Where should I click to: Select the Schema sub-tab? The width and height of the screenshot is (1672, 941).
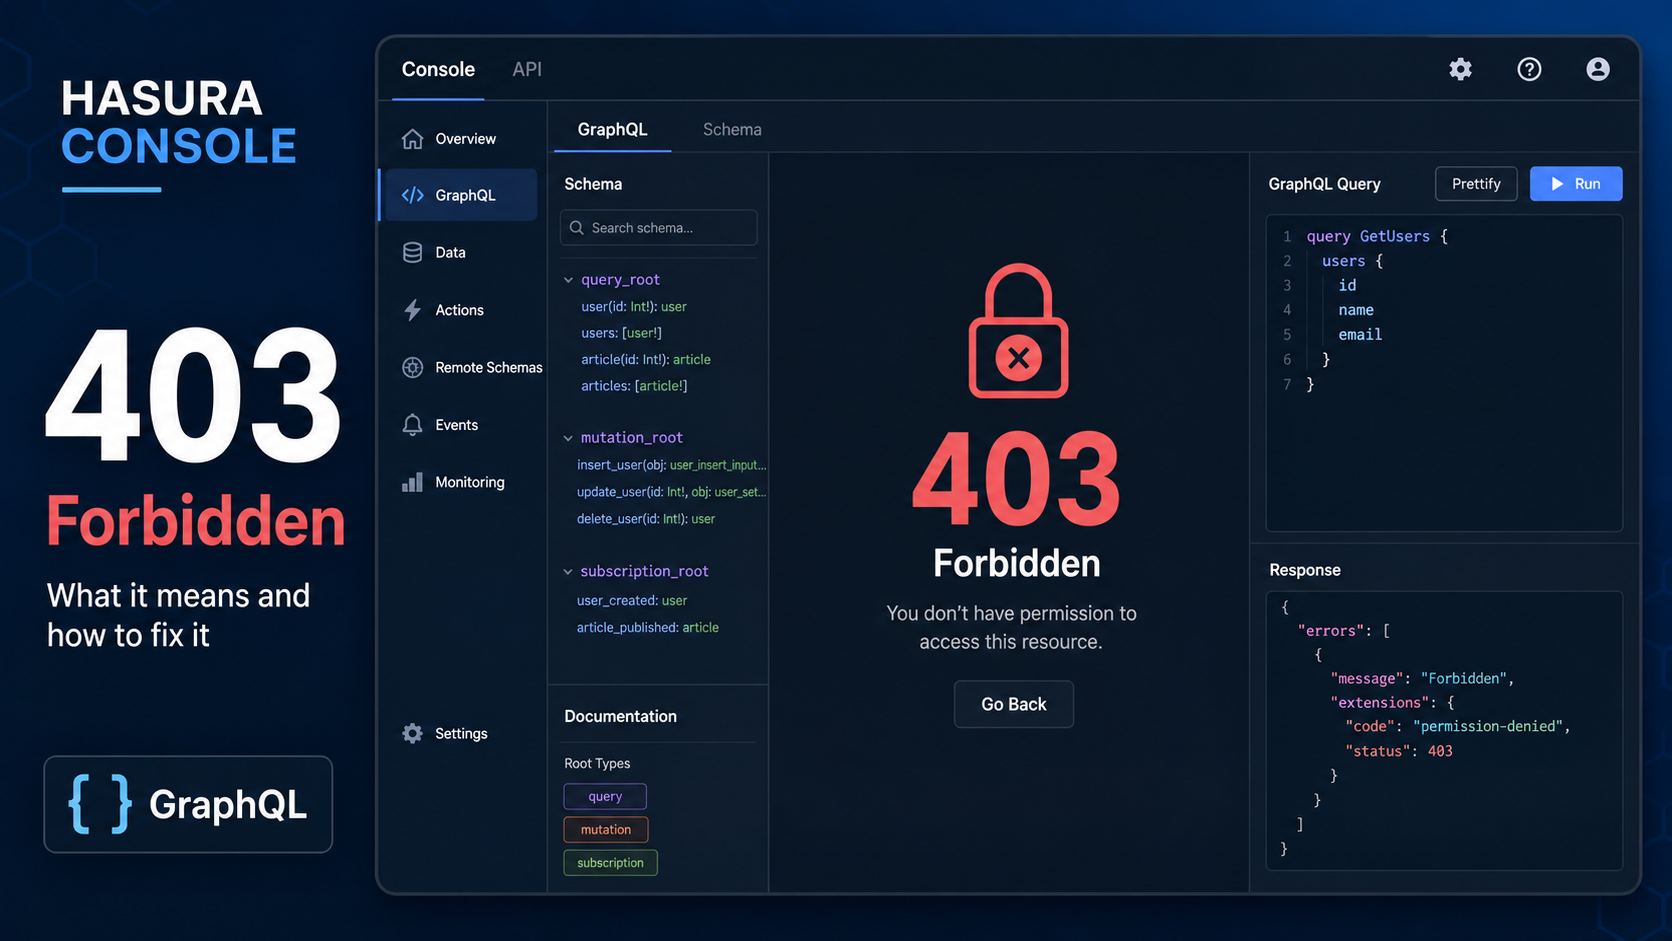pyautogui.click(x=732, y=129)
